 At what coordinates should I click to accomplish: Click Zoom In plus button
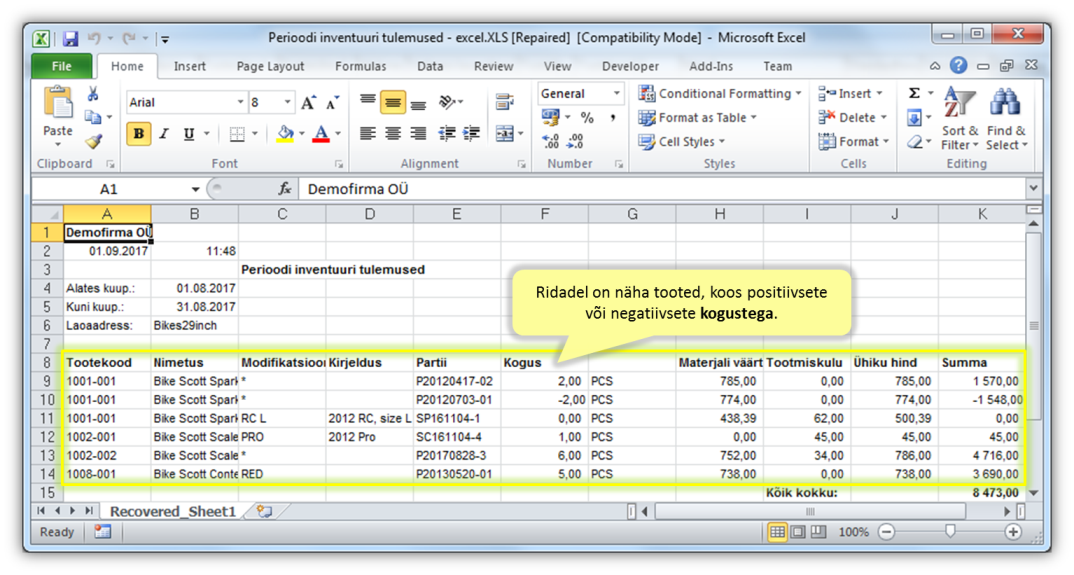[x=1014, y=533]
